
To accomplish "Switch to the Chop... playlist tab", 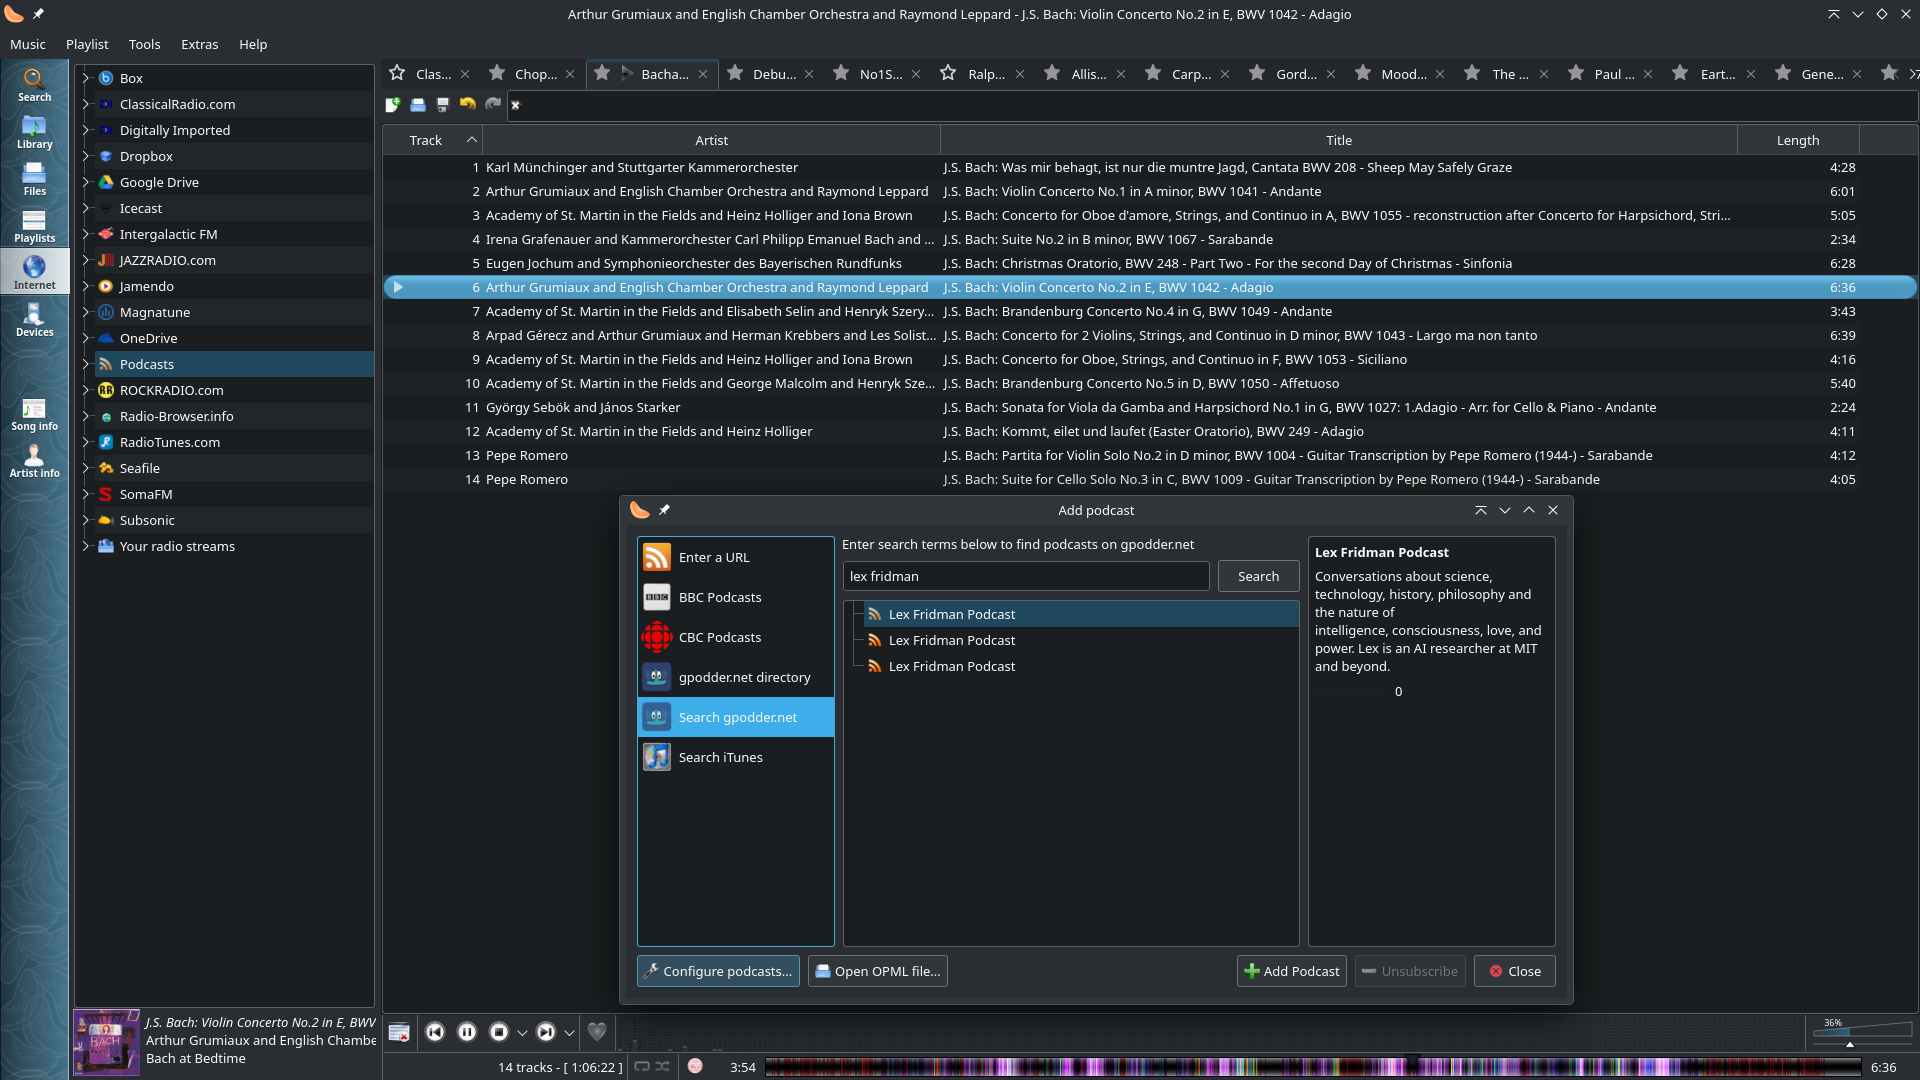I will pos(535,74).
